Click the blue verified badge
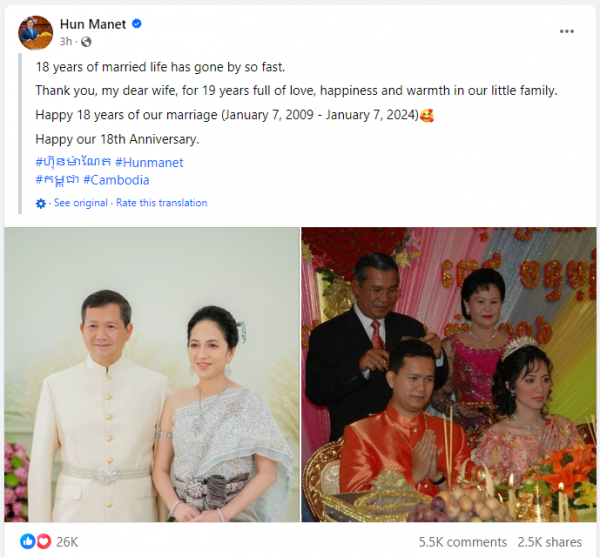Screen dimensions: 600x557 137,24
